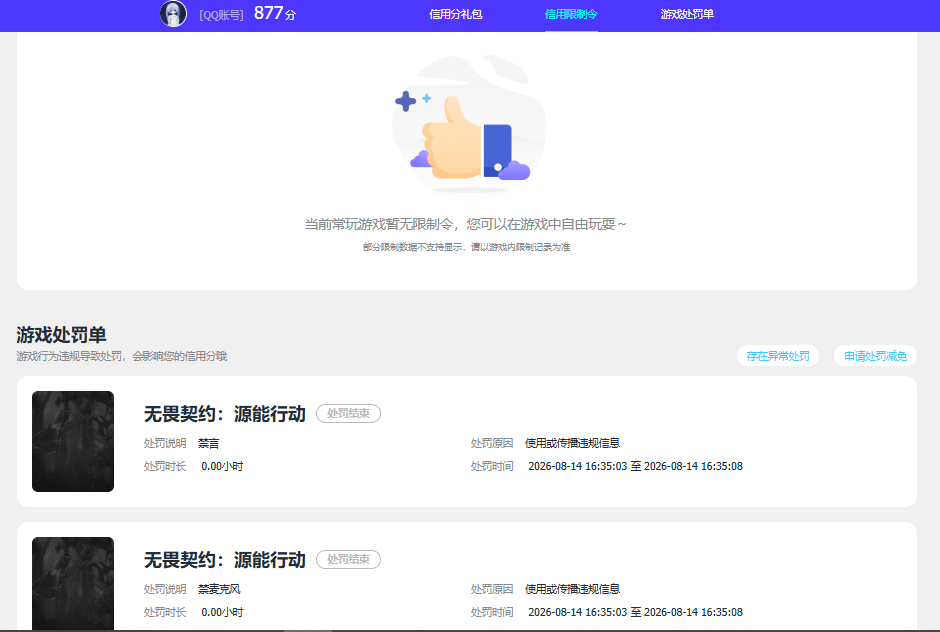Click 使用或传播违规信息 reason on the 禁言 card
Image resolution: width=940 pixels, height=632 pixels.
click(x=573, y=443)
